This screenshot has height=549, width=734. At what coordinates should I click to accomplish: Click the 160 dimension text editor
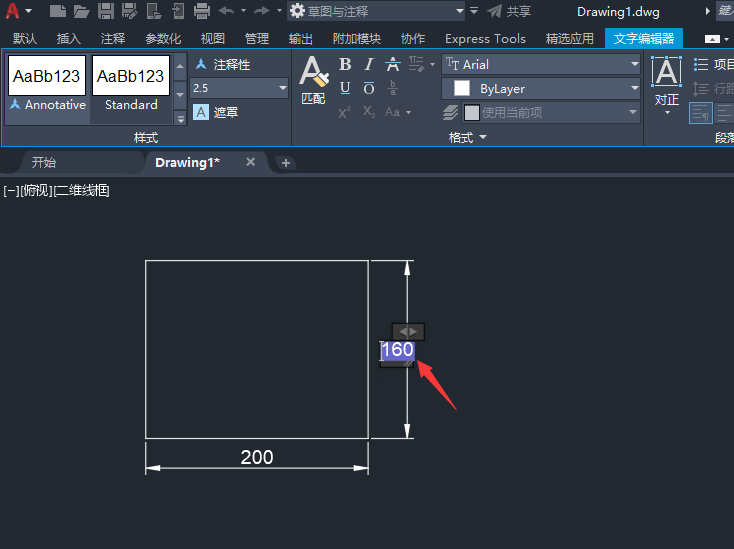coord(397,350)
